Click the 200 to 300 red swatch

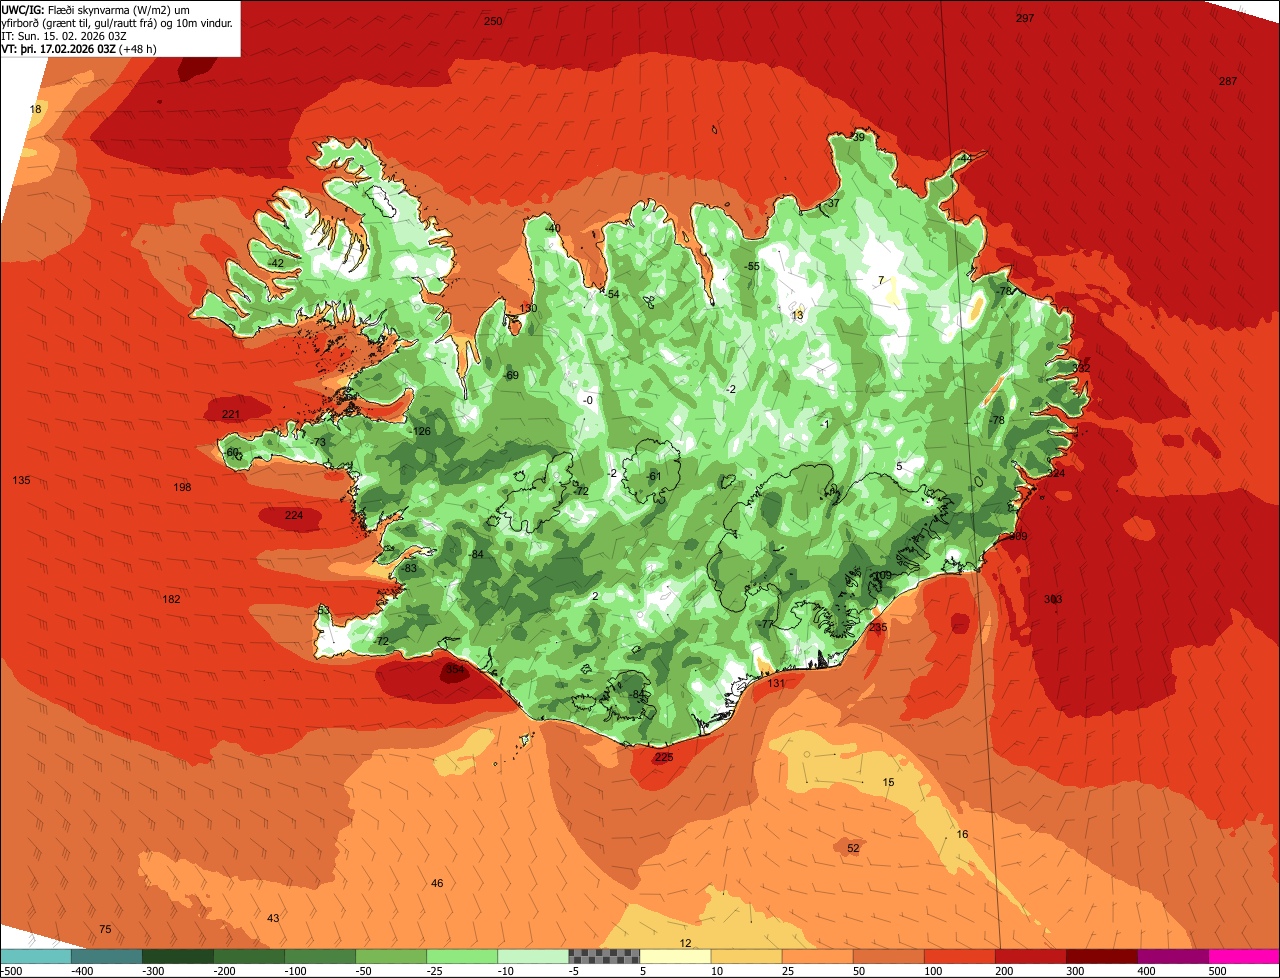coord(1030,956)
